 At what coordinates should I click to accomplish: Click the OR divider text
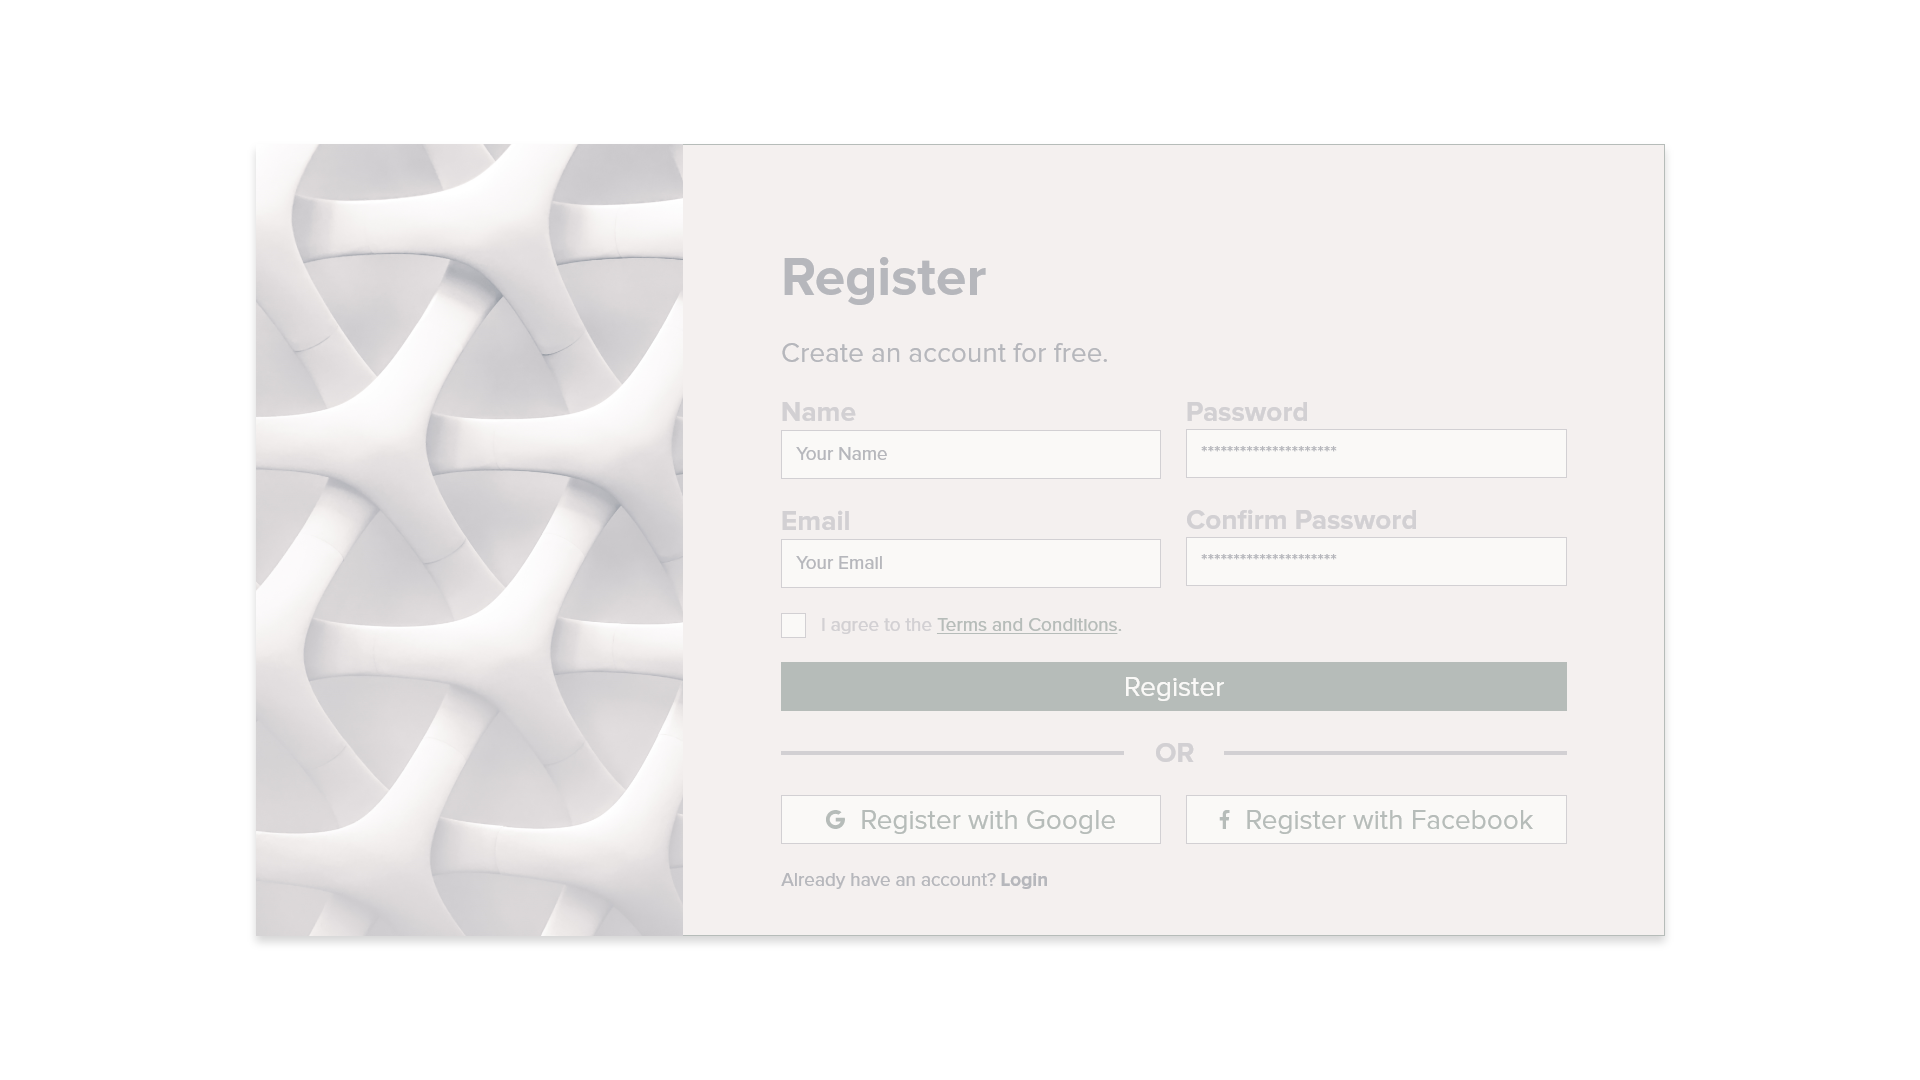pos(1176,752)
